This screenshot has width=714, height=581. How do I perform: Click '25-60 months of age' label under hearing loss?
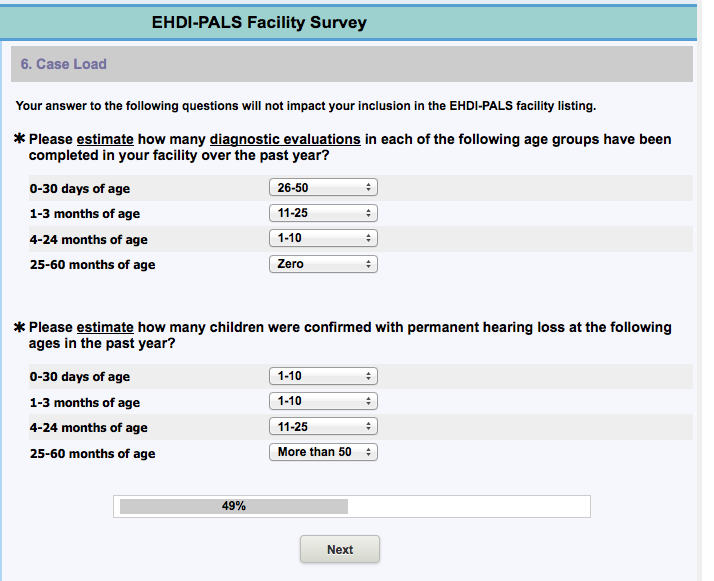coord(92,453)
